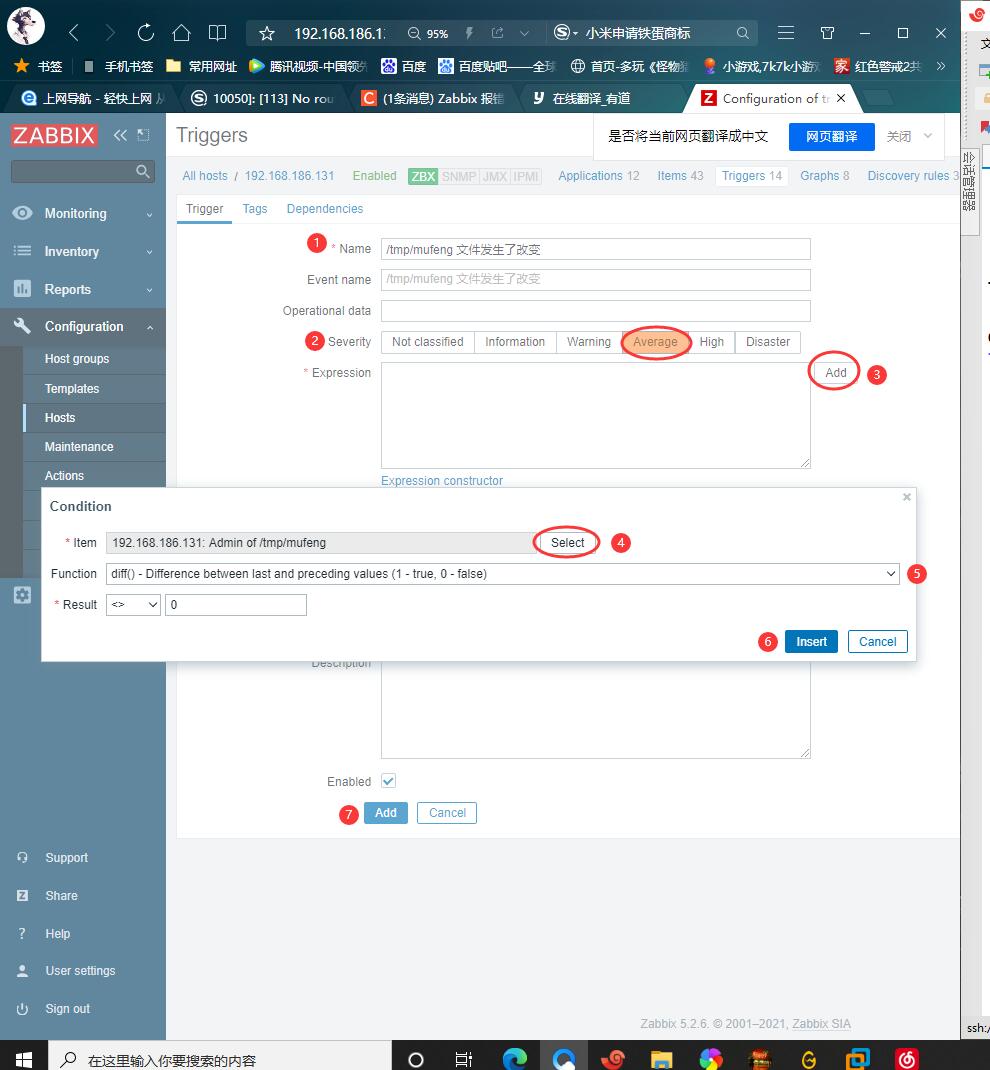Switch to the Dependencies tab
990x1070 pixels.
(325, 209)
